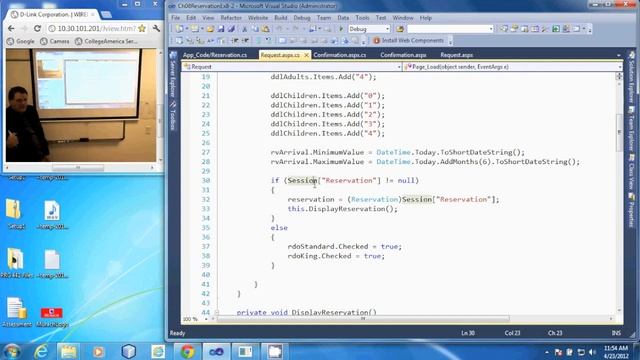Click the New Project icon in Visual Studio toolbar

[179, 29]
